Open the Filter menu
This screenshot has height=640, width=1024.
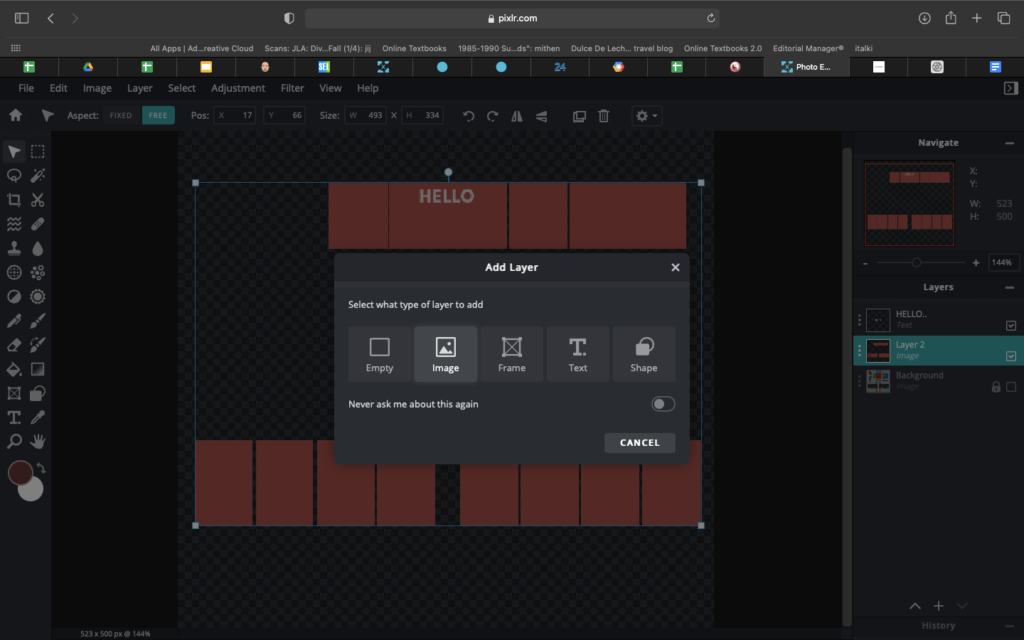tap(292, 88)
